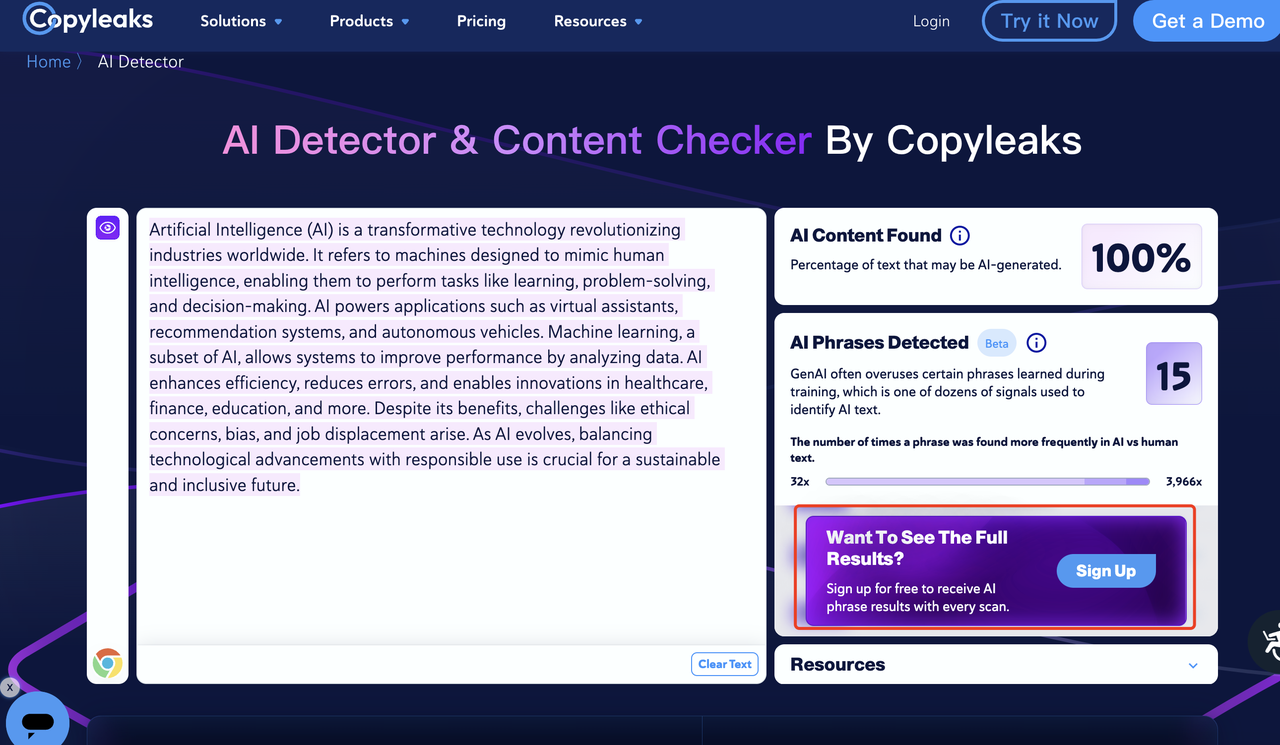Click the Clear Text button
The image size is (1280, 745).
(725, 664)
